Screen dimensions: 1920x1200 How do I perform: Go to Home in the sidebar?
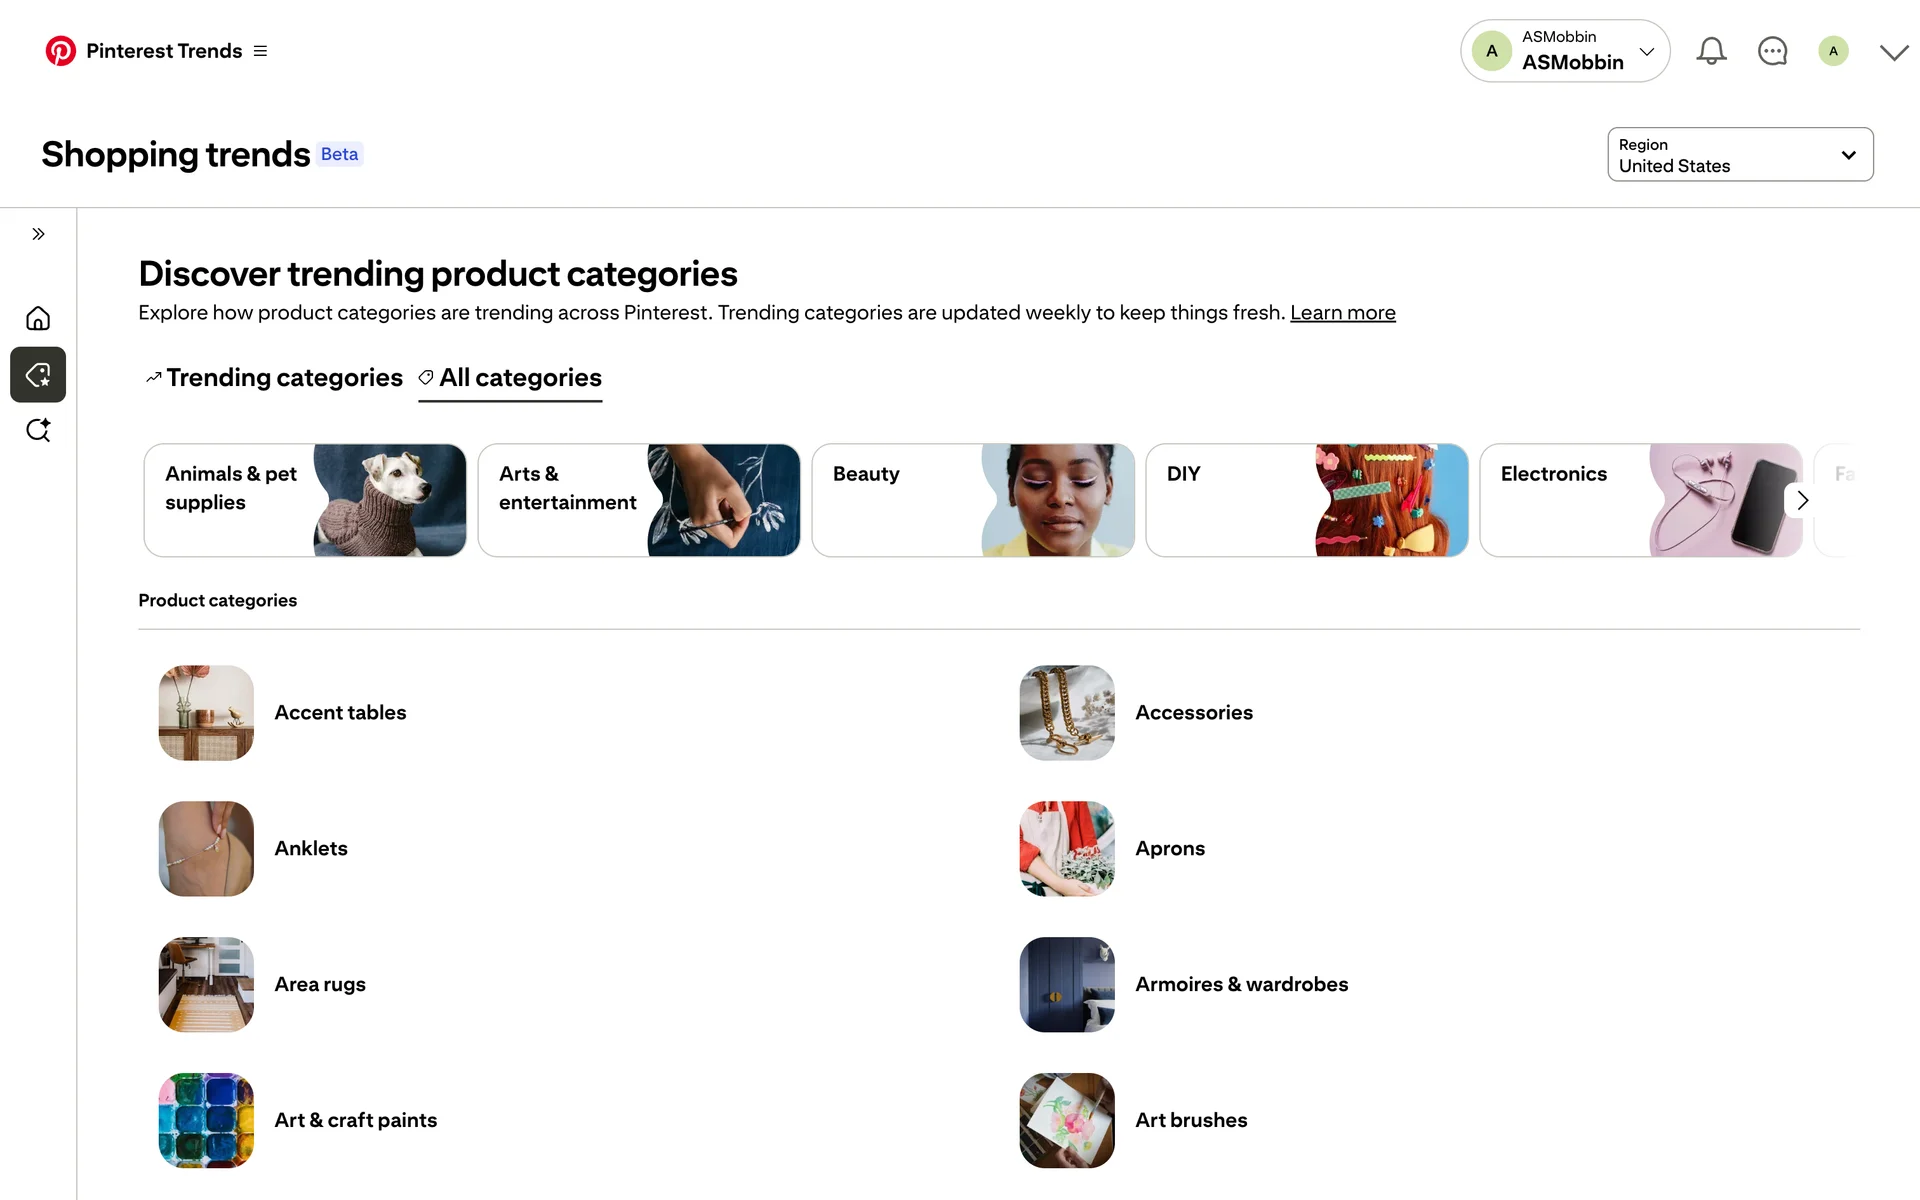(x=38, y=319)
